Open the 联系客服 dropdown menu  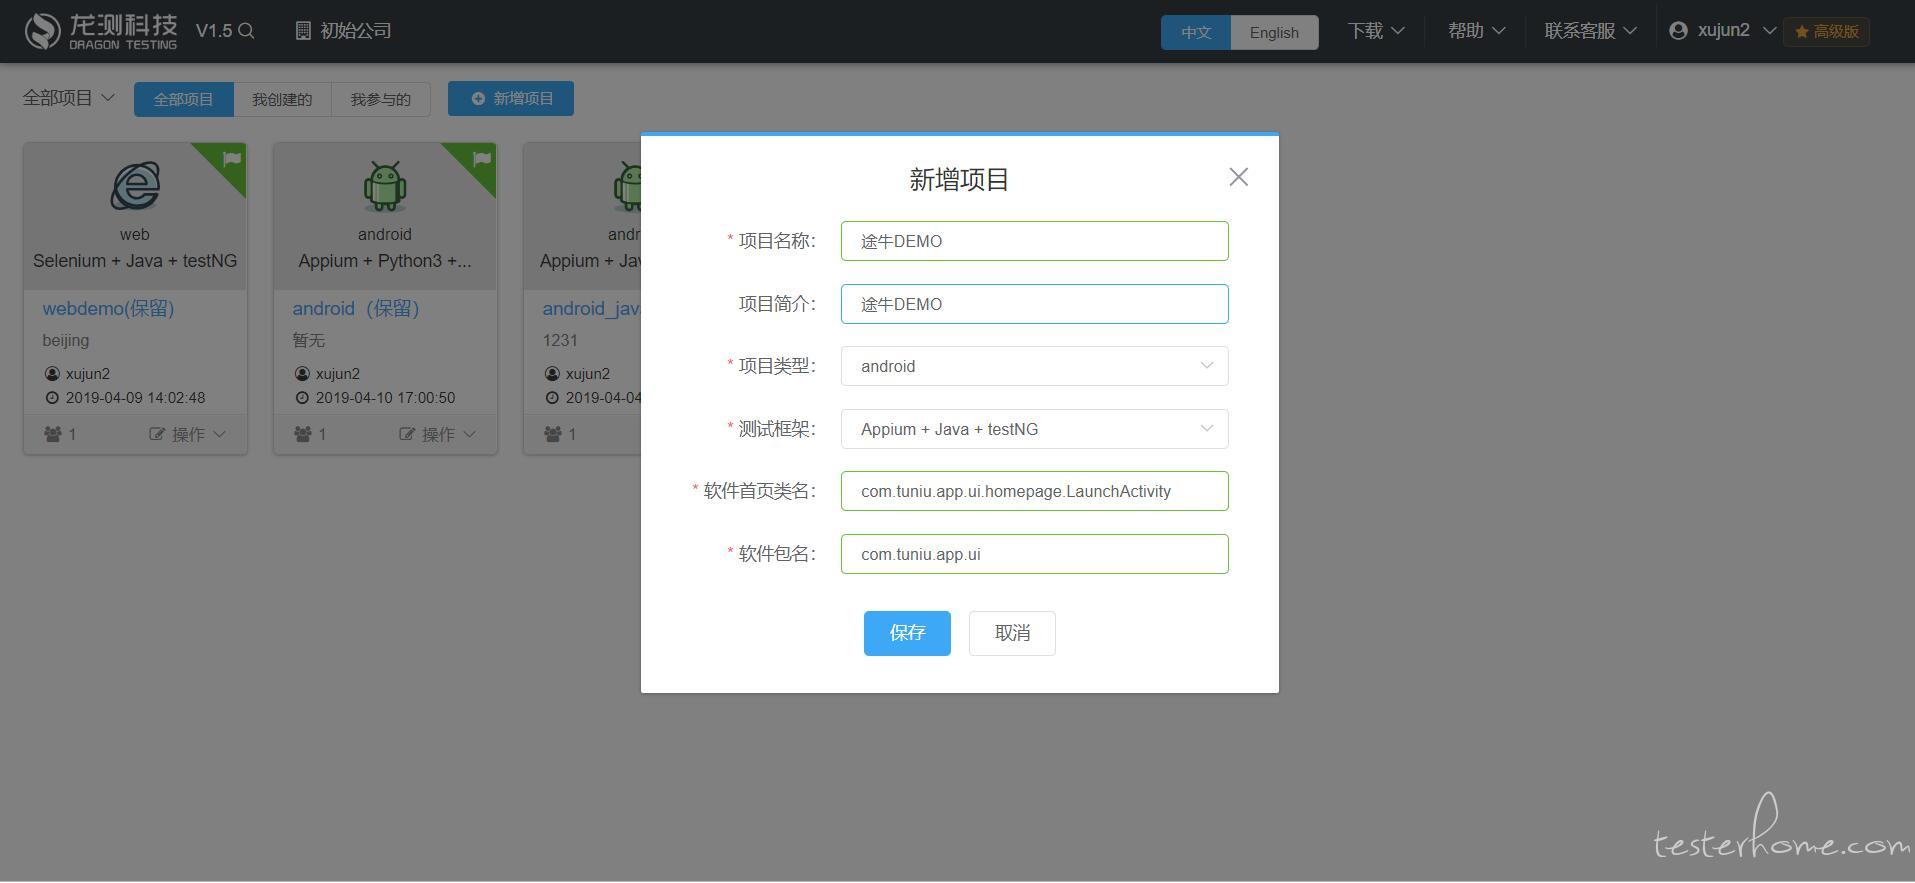(1590, 31)
